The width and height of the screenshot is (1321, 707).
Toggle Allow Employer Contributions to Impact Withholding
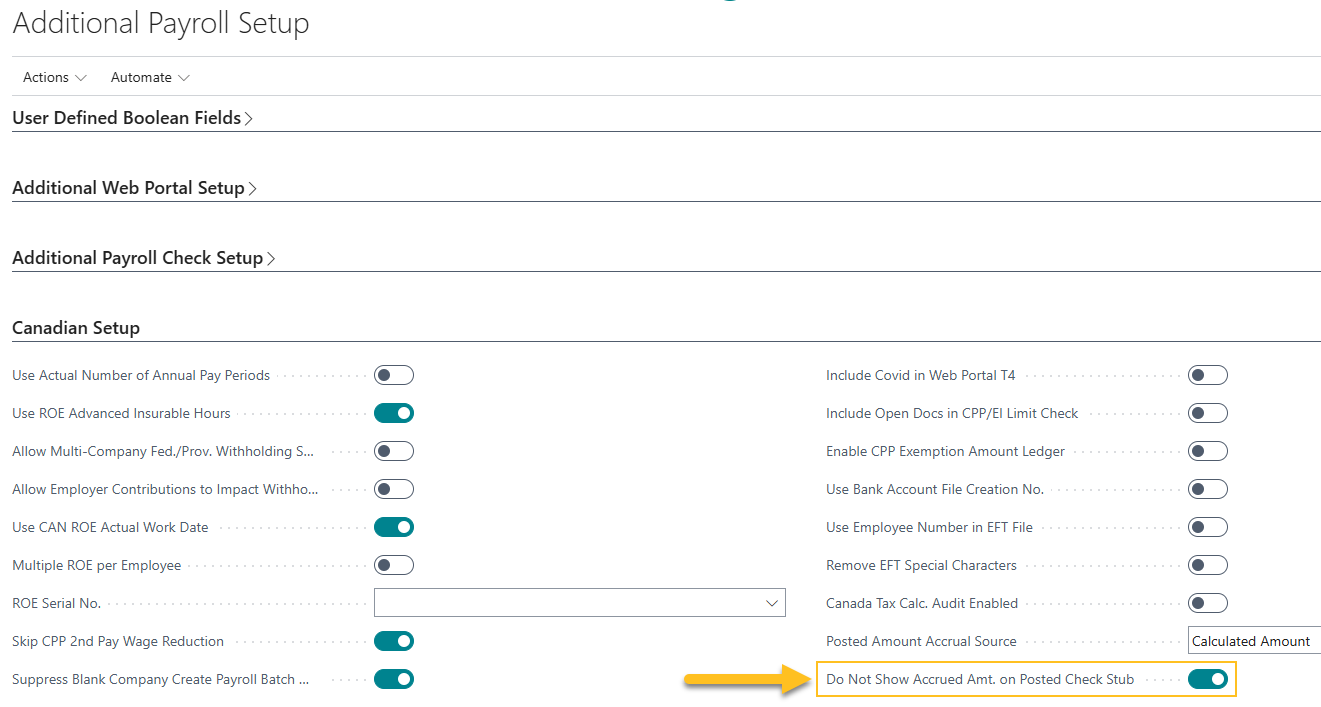[x=393, y=489]
